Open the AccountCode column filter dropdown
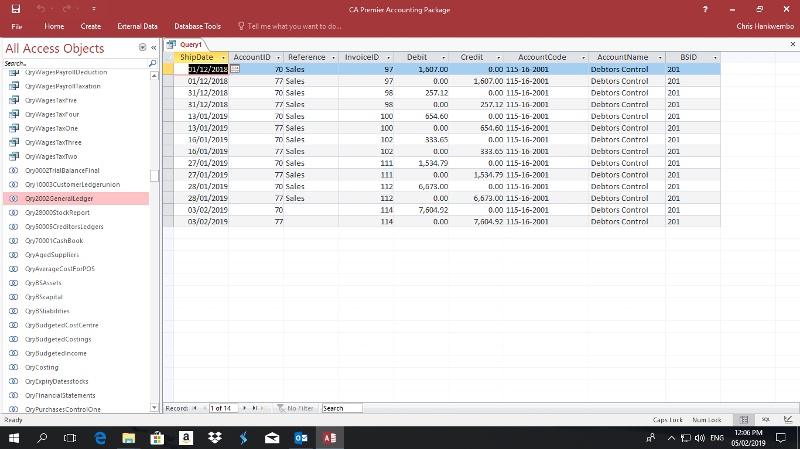This screenshot has height=449, width=800. (583, 58)
